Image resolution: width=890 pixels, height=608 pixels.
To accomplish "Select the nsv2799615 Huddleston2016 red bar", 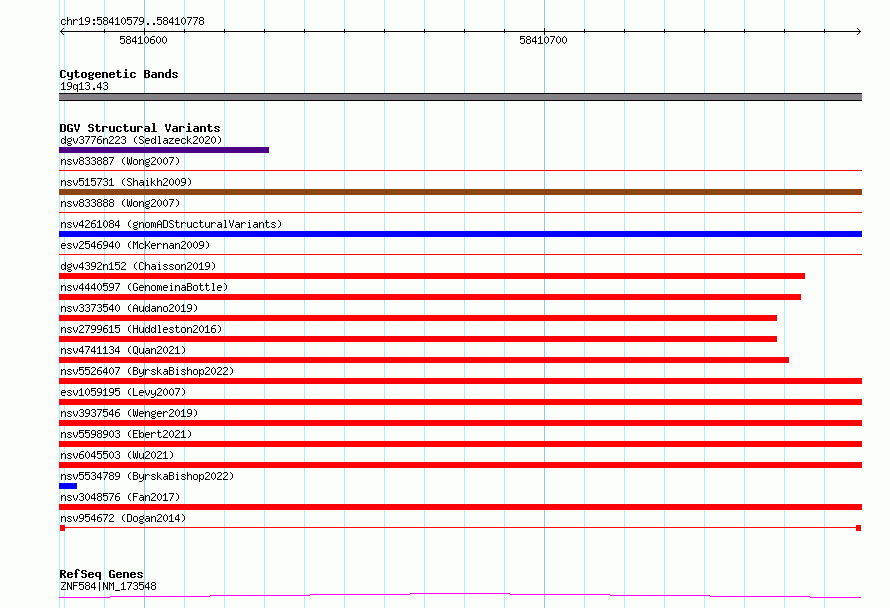I will click(418, 339).
